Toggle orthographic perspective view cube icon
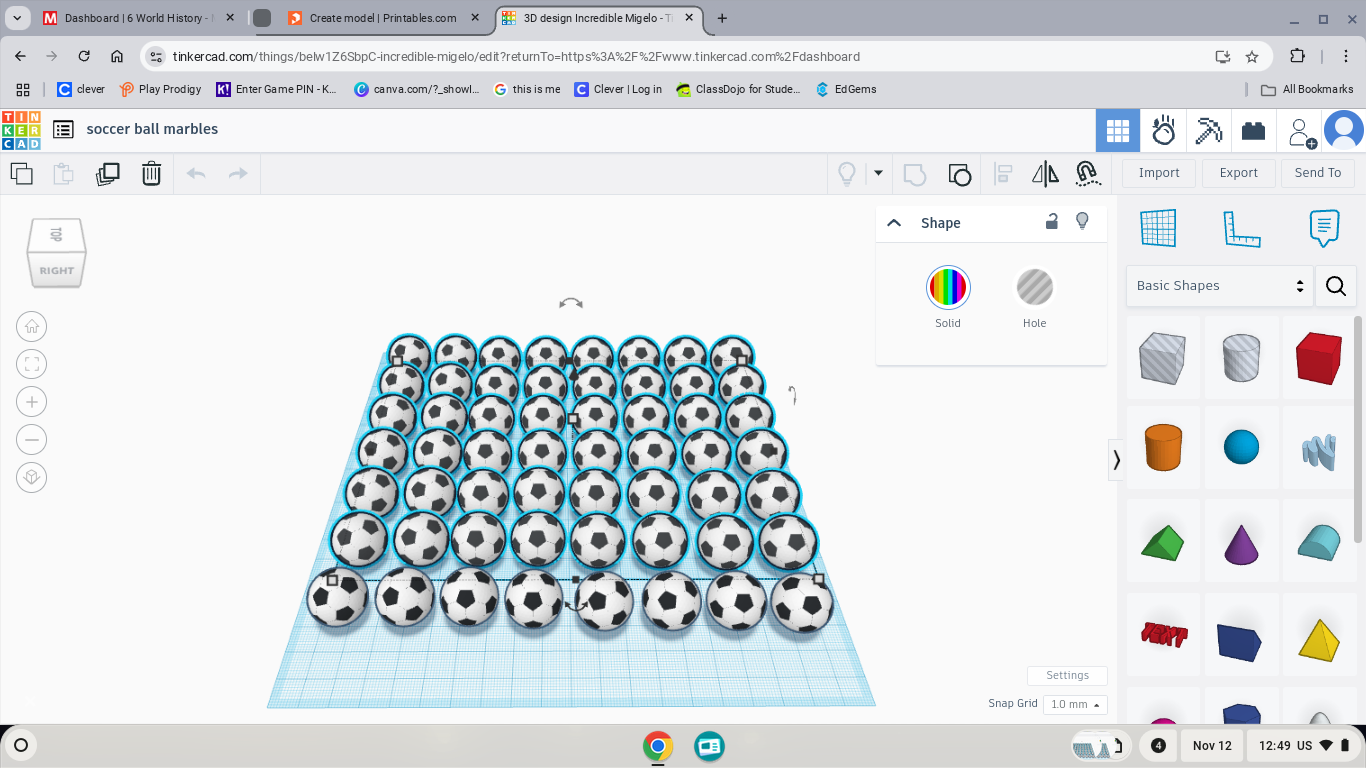 coord(31,478)
